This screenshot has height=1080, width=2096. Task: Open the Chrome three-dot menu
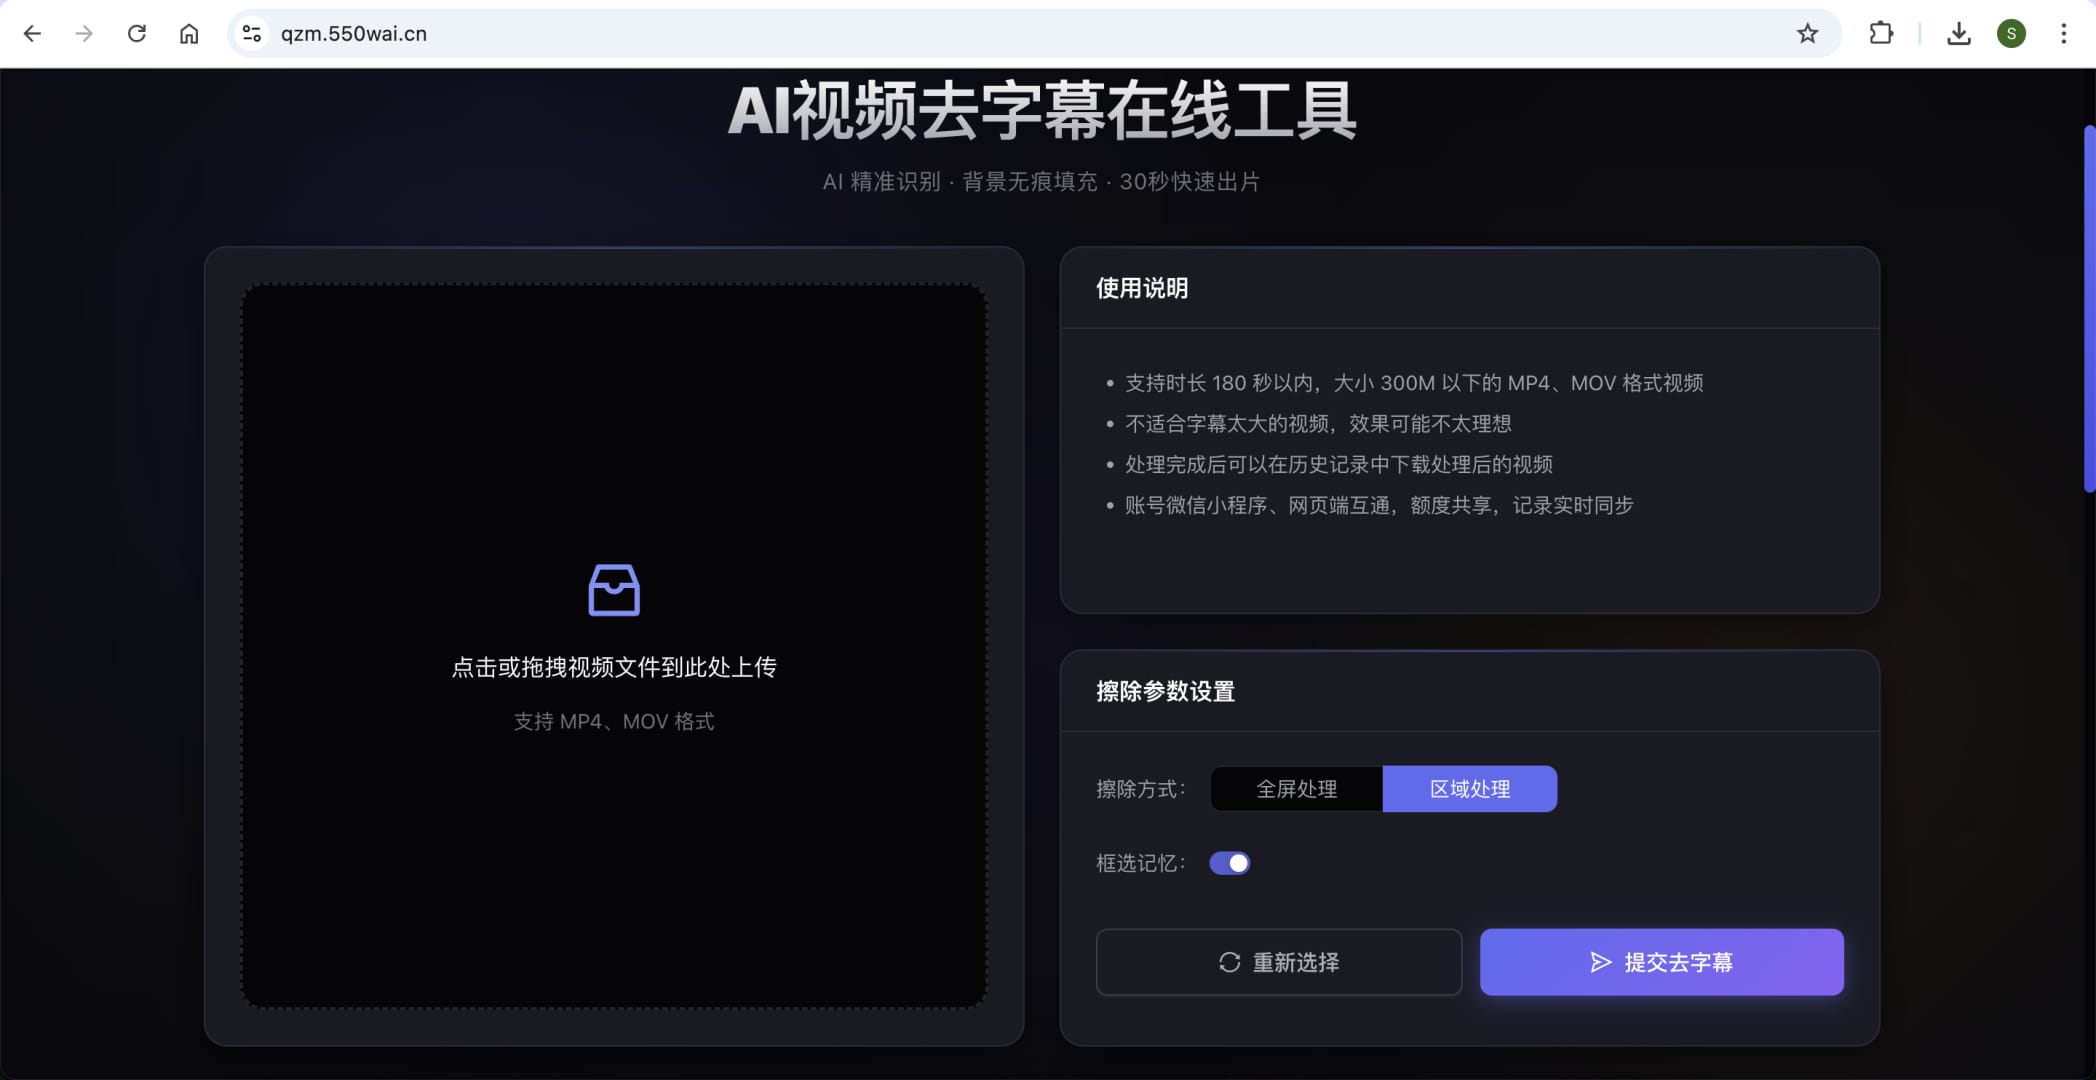point(2063,33)
